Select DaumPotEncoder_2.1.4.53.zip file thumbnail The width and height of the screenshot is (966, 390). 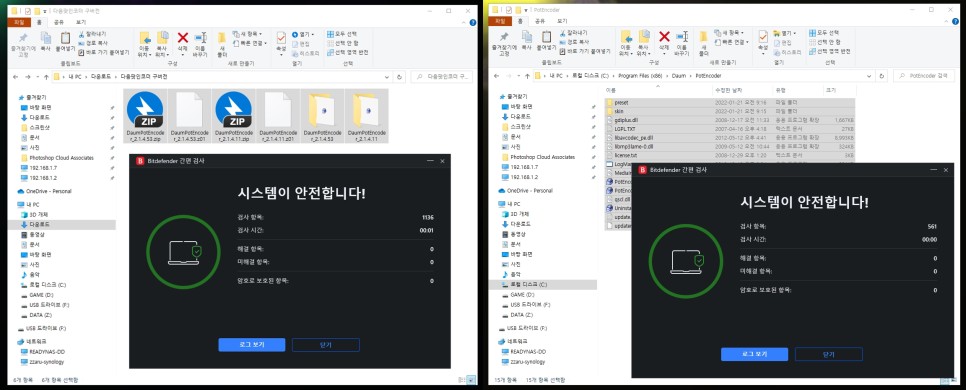click(x=145, y=116)
